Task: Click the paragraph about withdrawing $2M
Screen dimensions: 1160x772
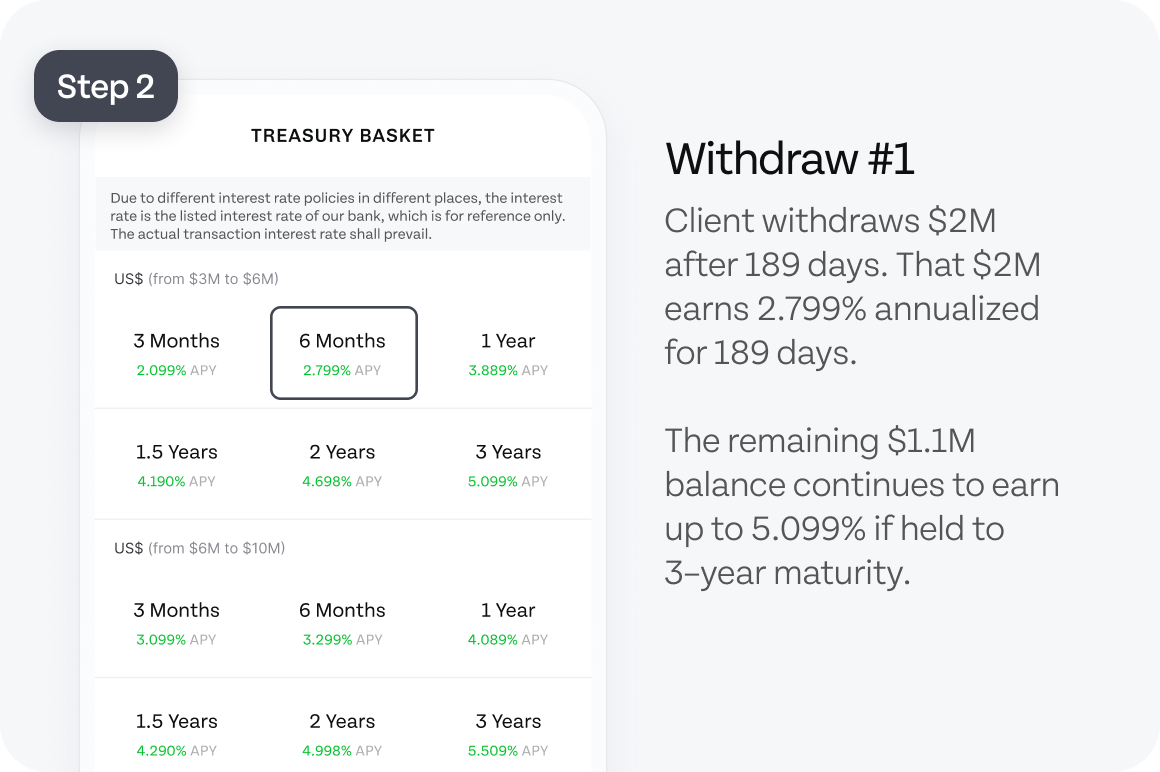Action: 852,286
